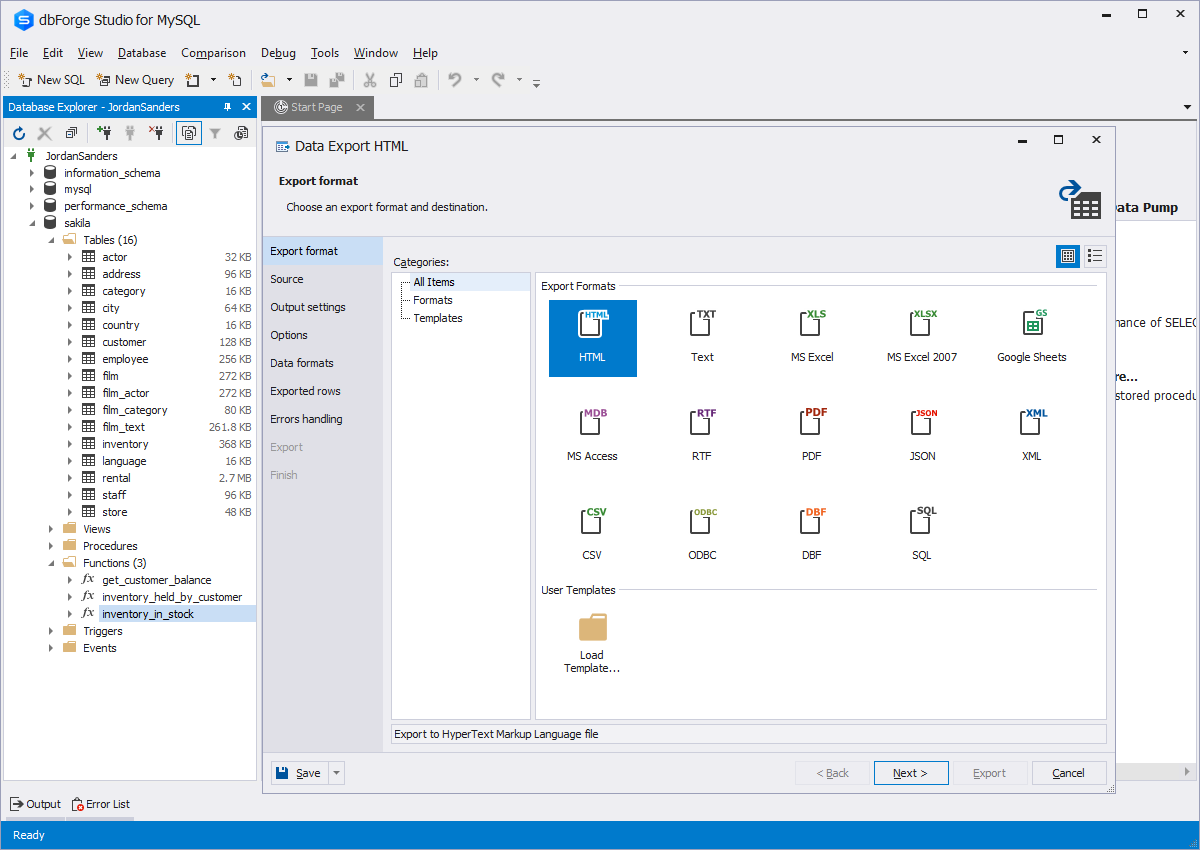Screen dimensions: 1200x850
Task: Click the Delete connection red-x plug icon
Action: [156, 132]
